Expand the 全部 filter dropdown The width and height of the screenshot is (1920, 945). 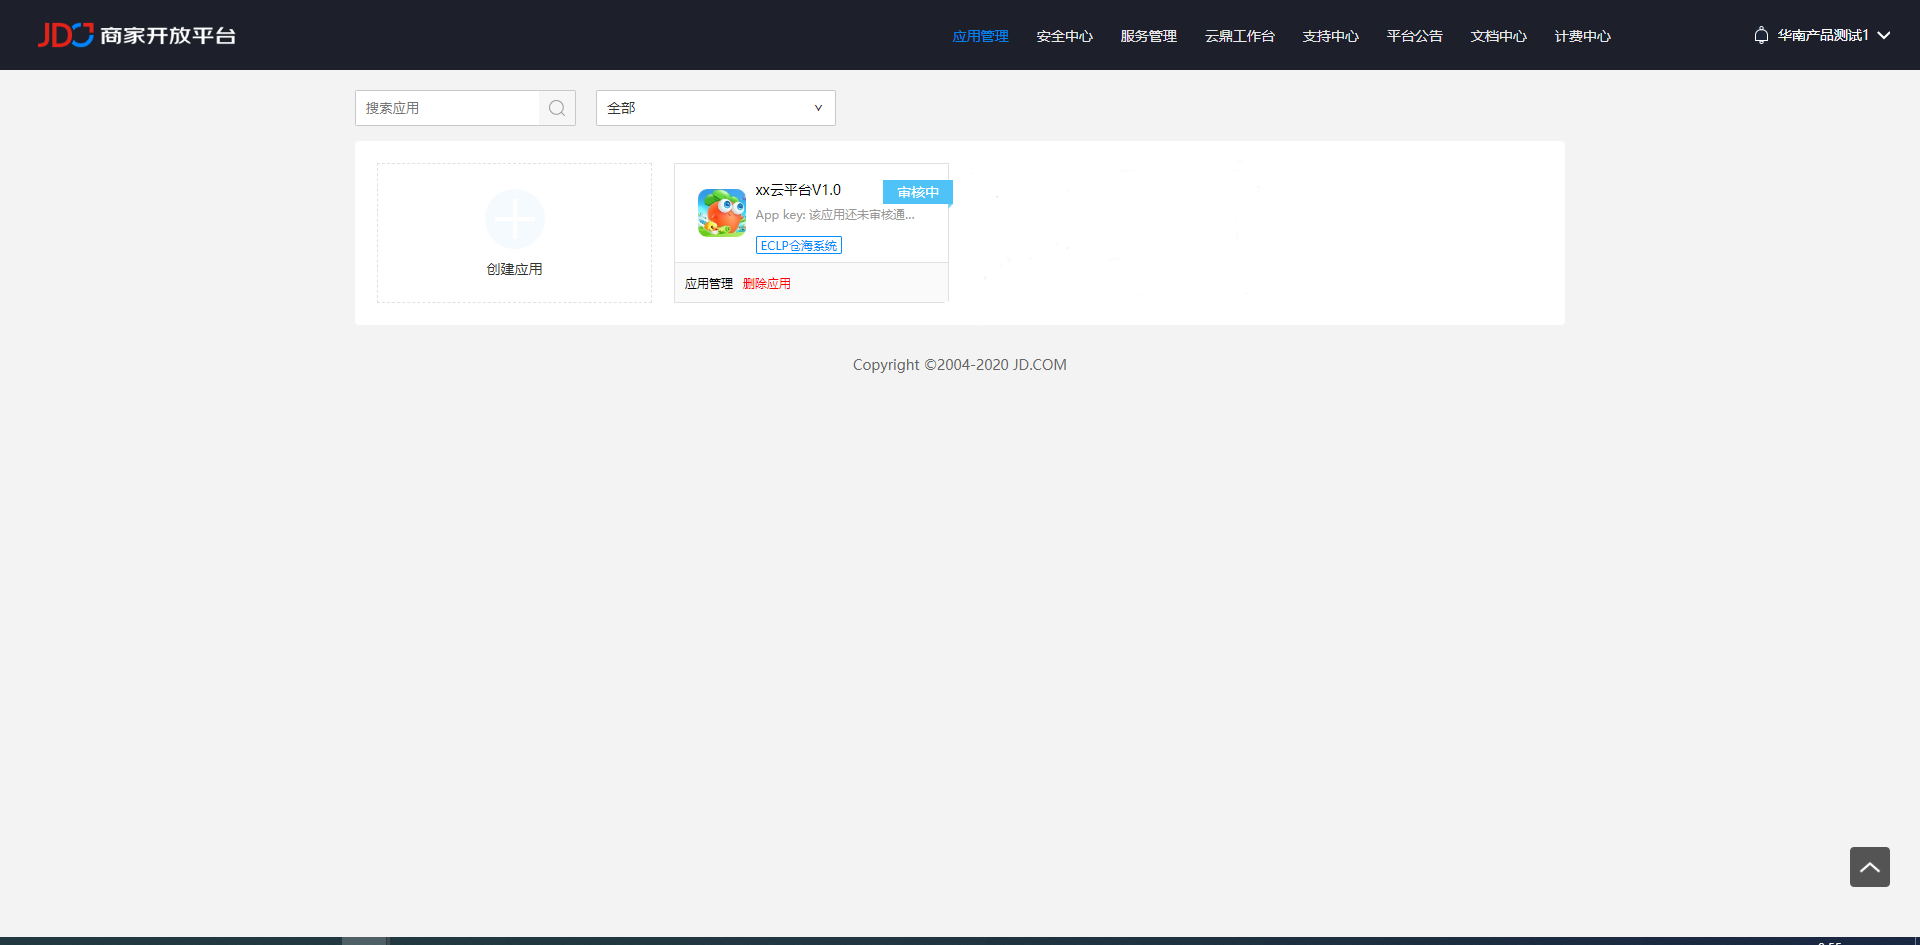pyautogui.click(x=715, y=108)
